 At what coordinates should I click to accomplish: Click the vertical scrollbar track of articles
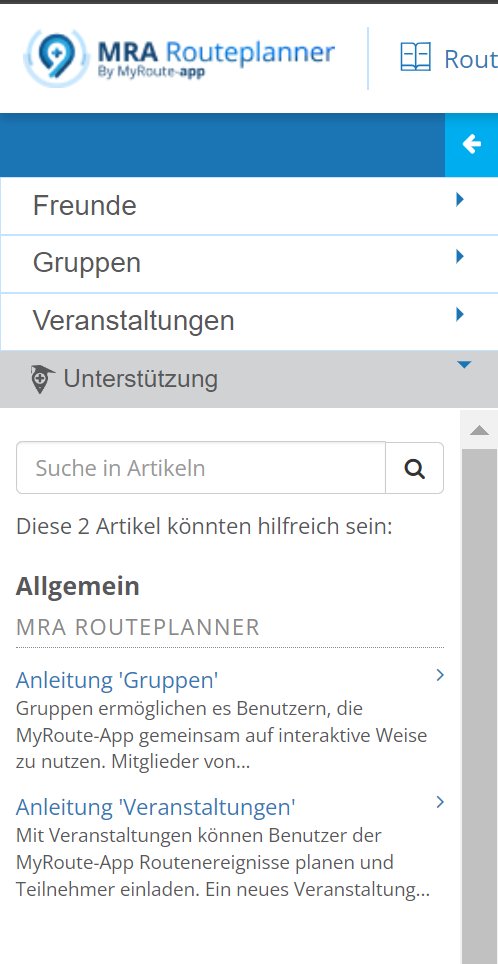coord(479,706)
